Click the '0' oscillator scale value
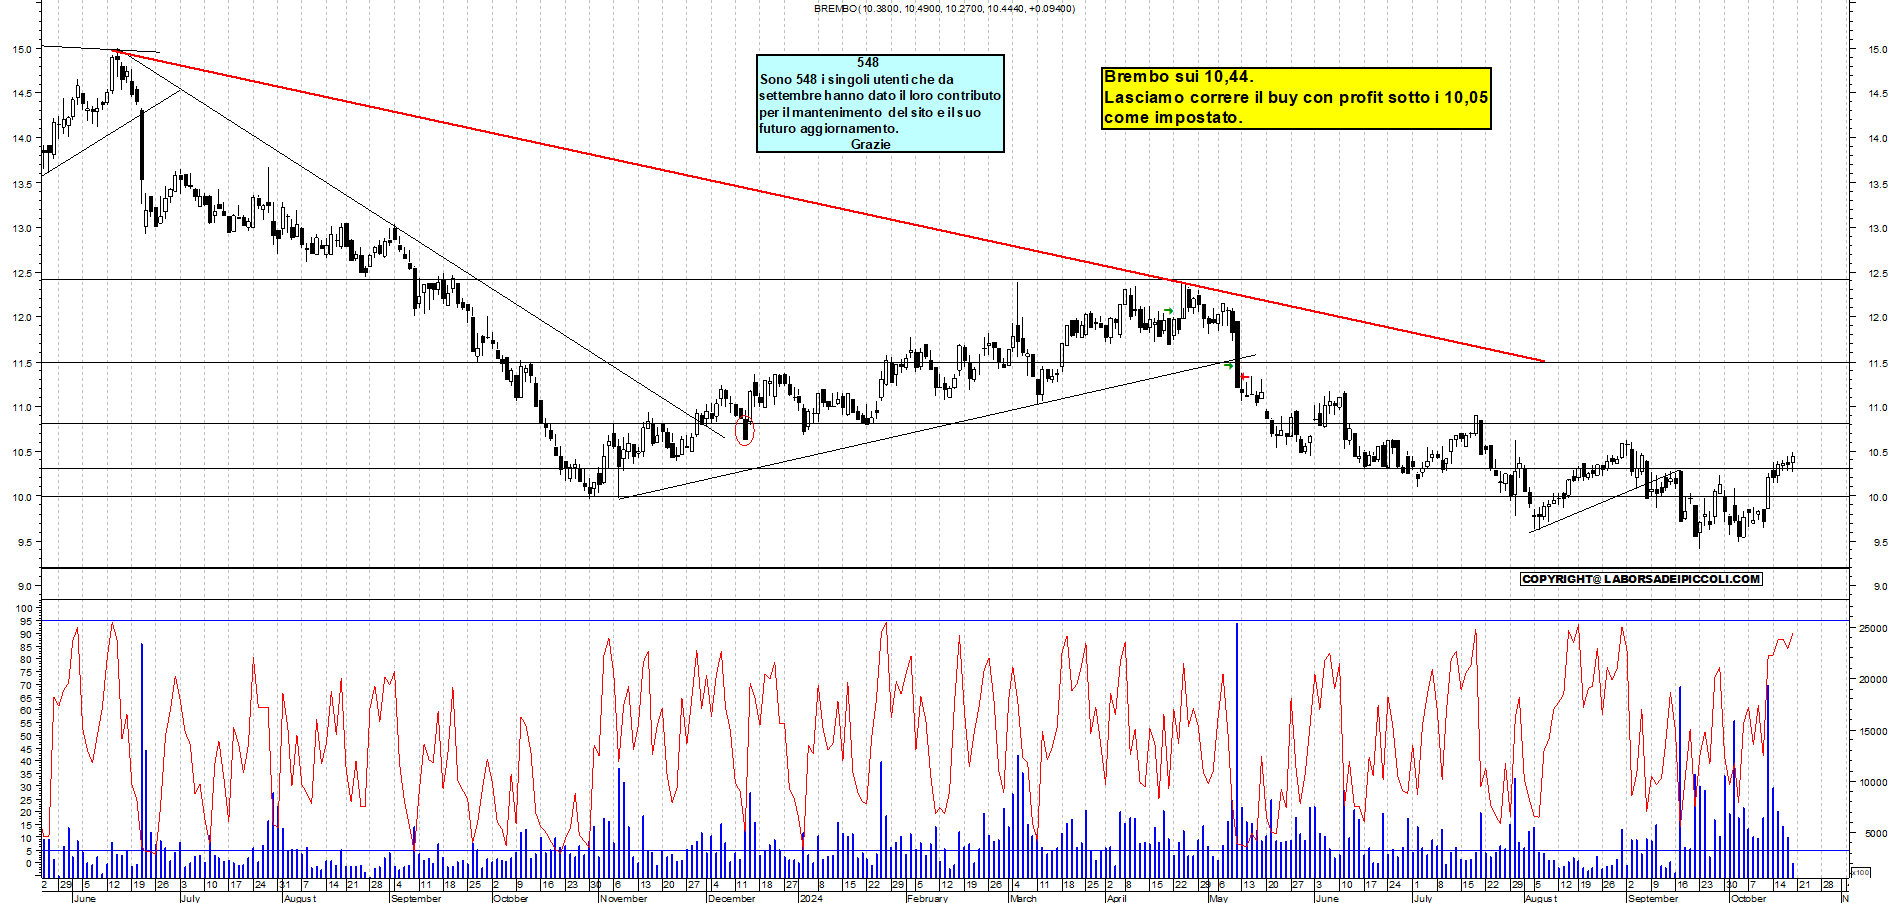The height and width of the screenshot is (903, 1890). [29, 863]
